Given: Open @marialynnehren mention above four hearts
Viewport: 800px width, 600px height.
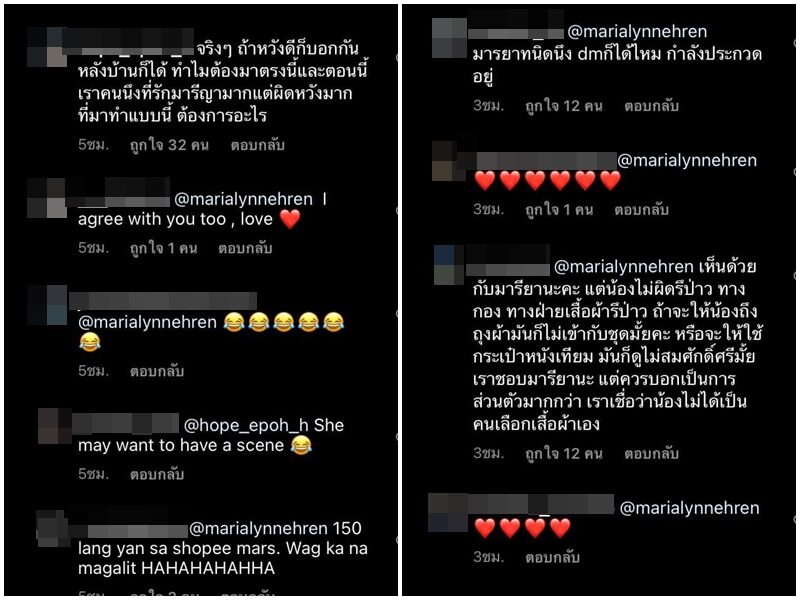Looking at the screenshot, I should point(689,508).
